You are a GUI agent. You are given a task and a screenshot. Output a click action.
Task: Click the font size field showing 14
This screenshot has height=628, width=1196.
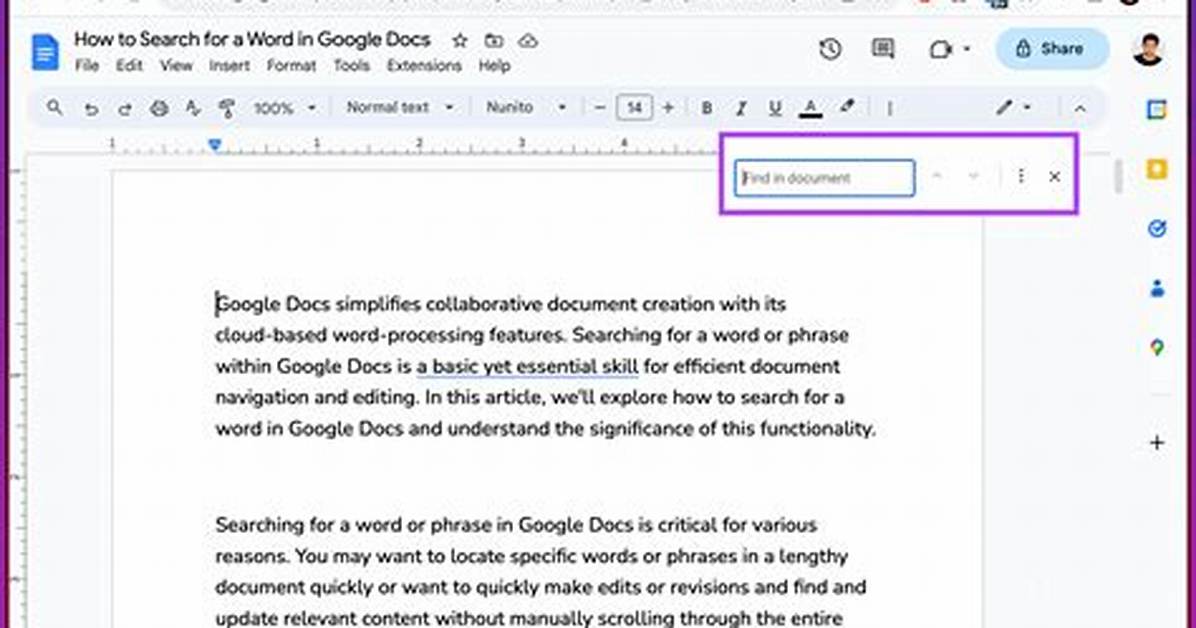pyautogui.click(x=635, y=108)
